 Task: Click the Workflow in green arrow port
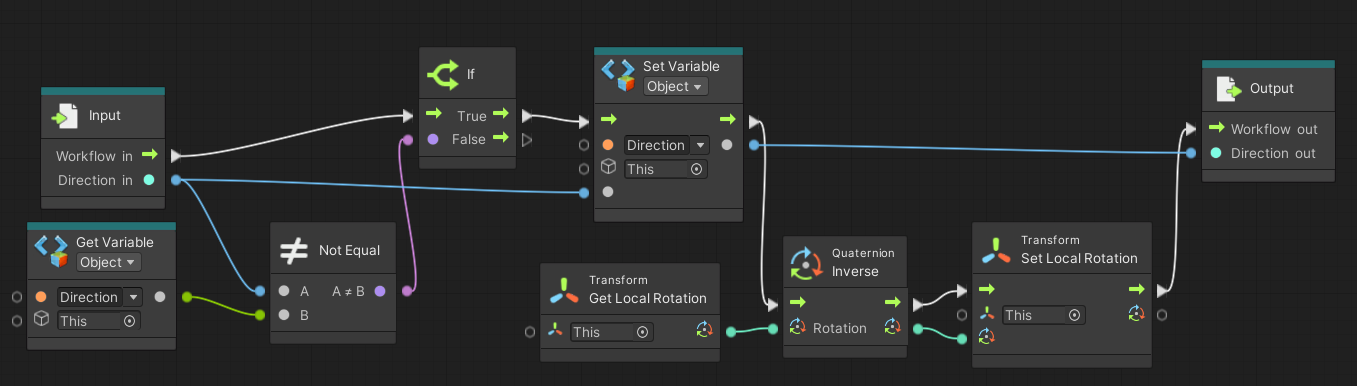(150, 155)
